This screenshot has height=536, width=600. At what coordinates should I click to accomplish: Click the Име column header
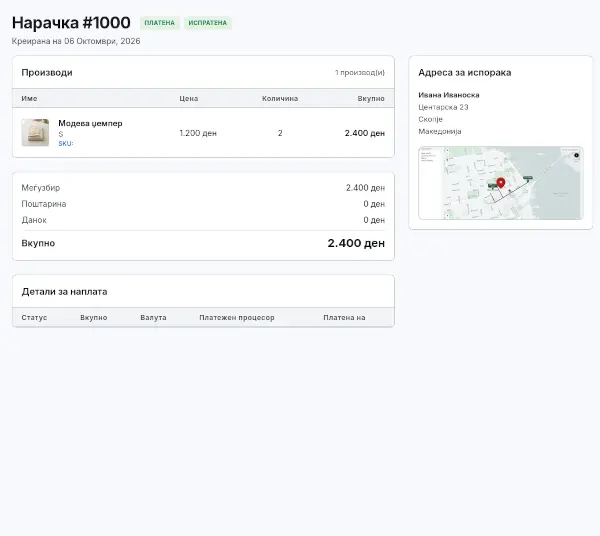click(29, 98)
